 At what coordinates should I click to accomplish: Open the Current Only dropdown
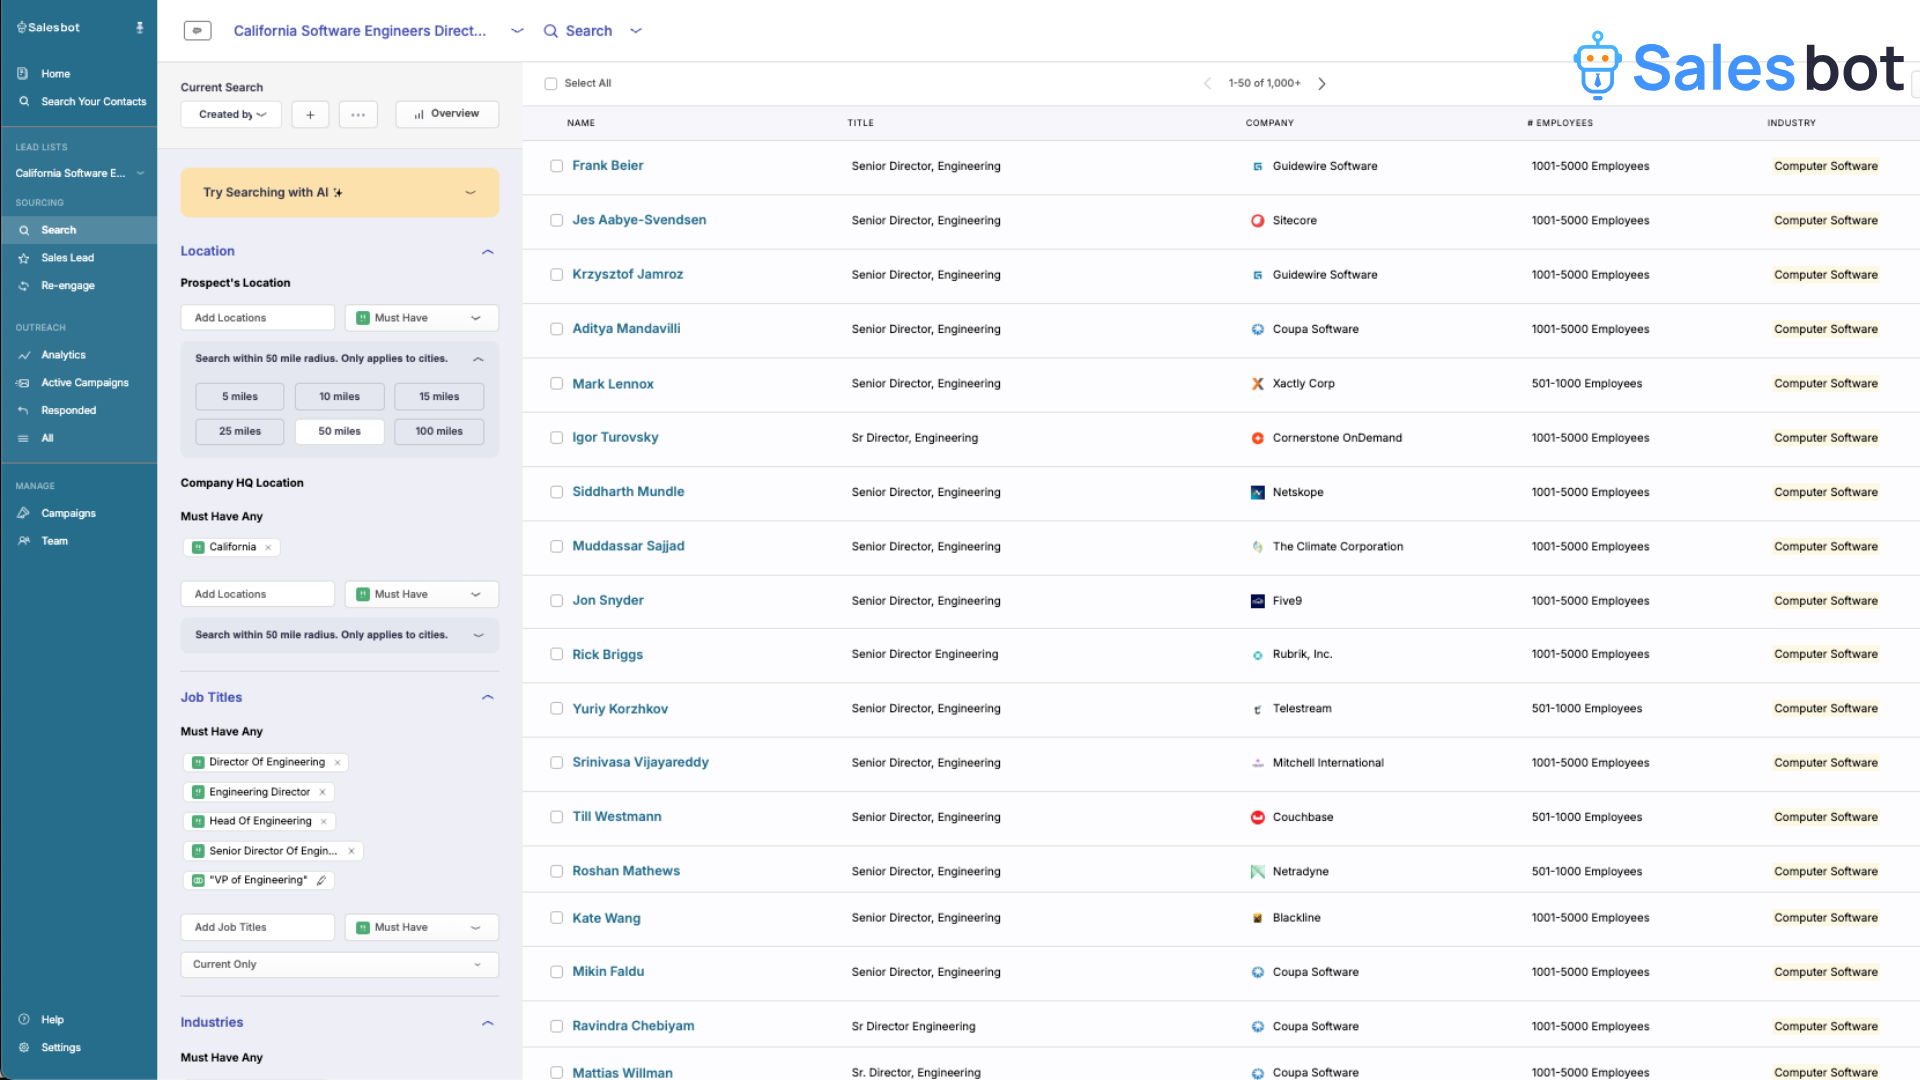339,965
